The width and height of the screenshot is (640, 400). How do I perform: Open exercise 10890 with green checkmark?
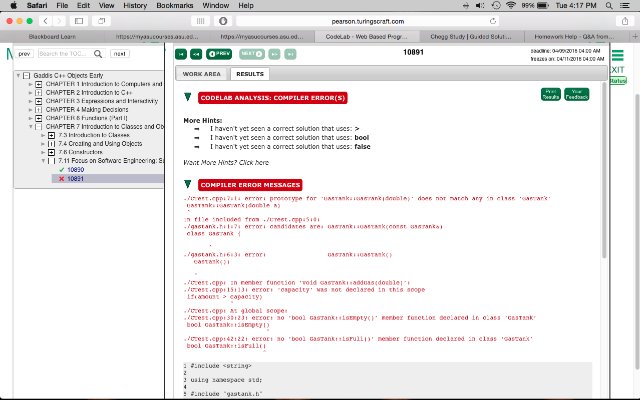tap(76, 170)
